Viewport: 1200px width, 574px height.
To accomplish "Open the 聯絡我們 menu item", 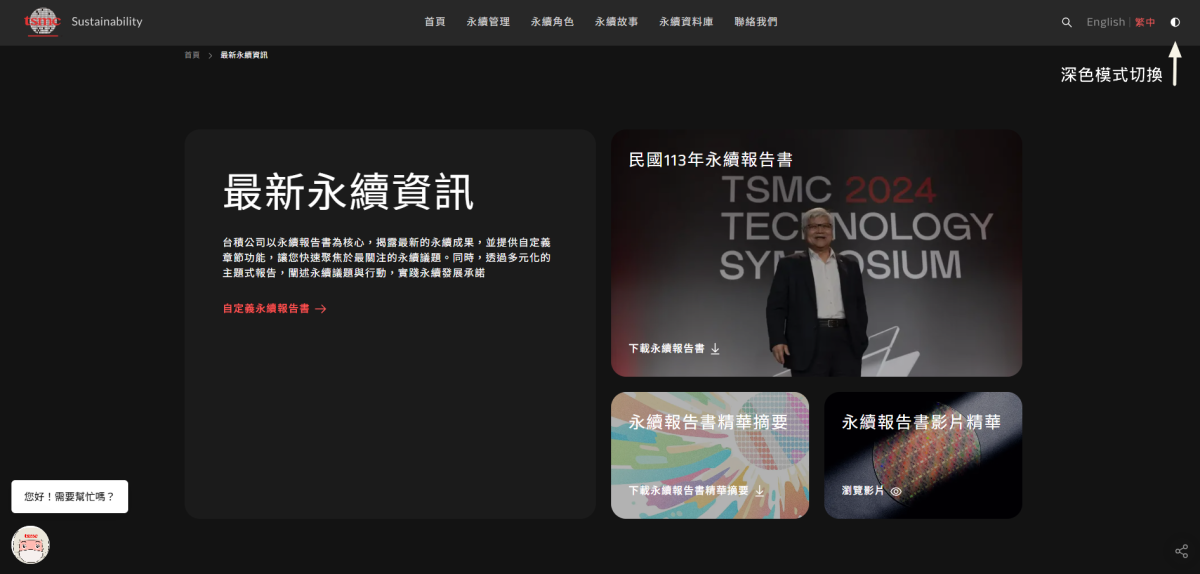I will pos(755,22).
